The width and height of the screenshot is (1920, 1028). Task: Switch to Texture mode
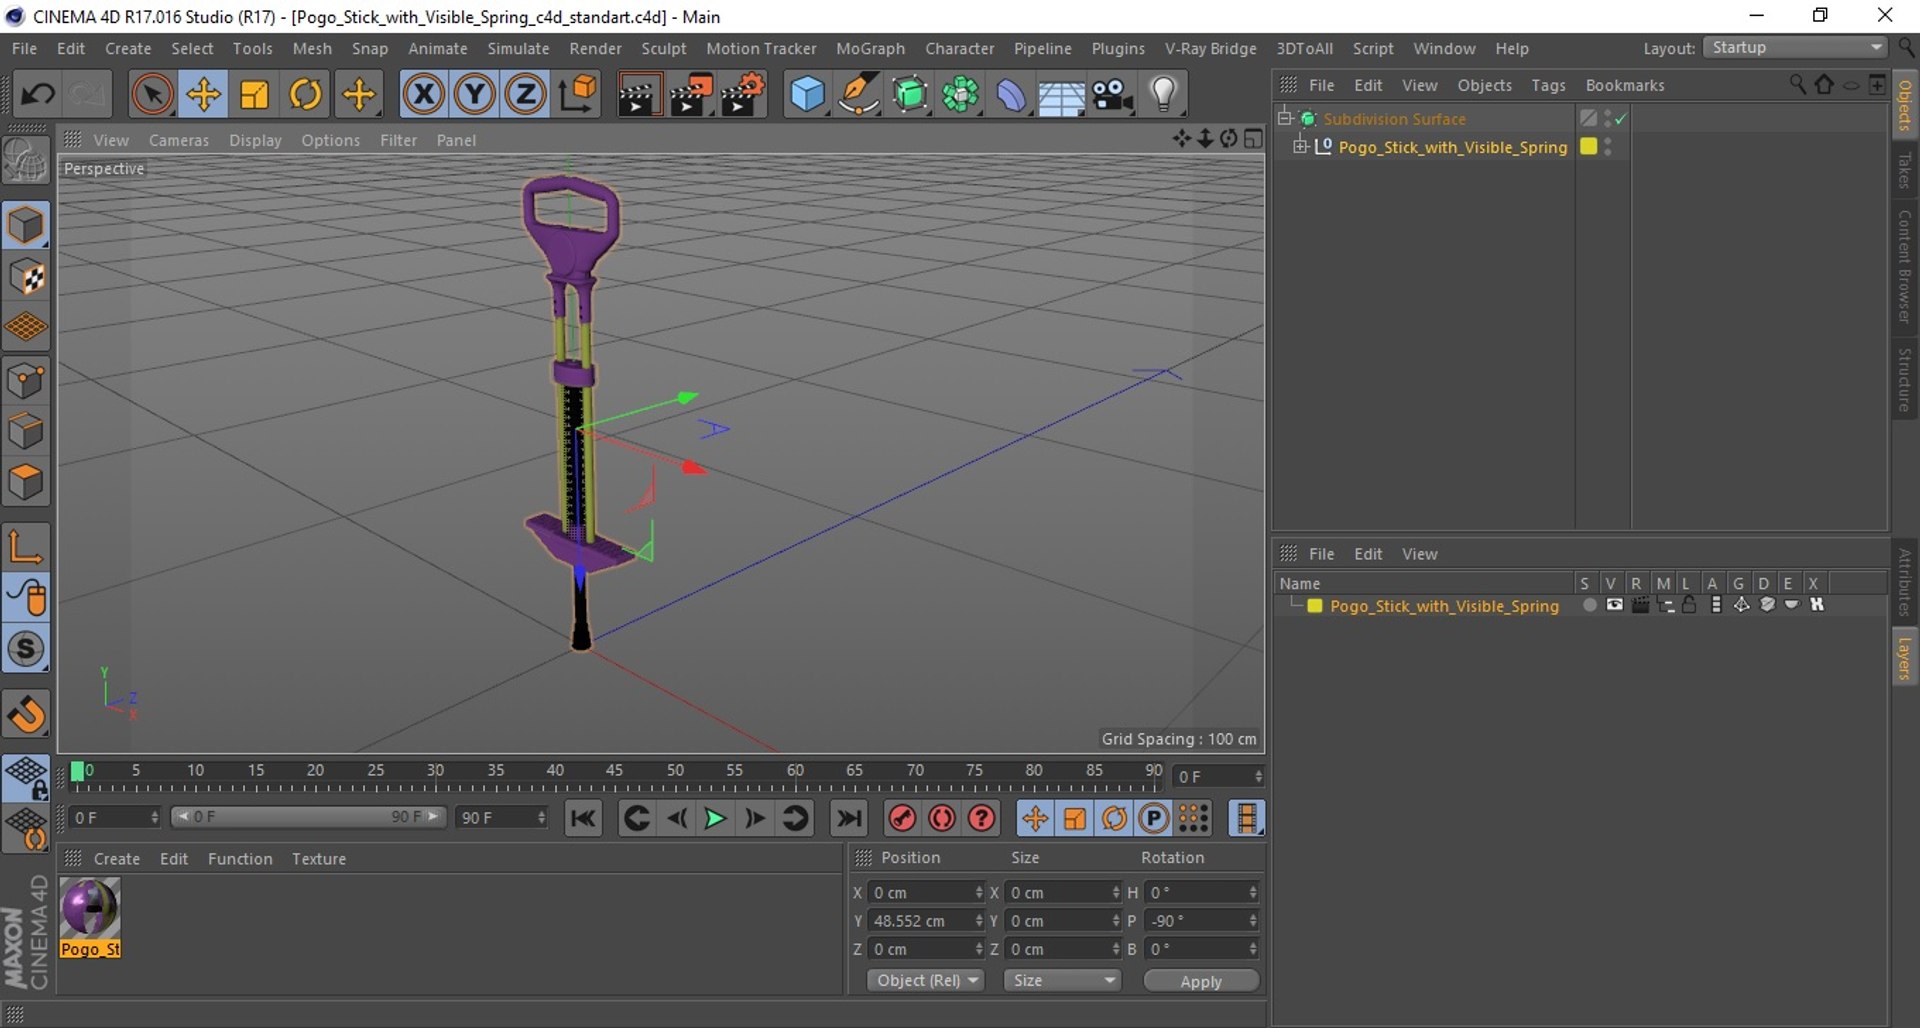pos(26,277)
